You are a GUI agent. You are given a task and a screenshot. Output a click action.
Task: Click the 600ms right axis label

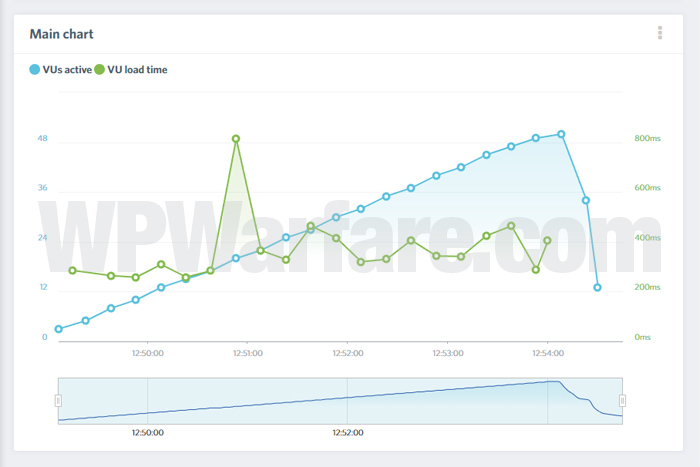pos(647,188)
